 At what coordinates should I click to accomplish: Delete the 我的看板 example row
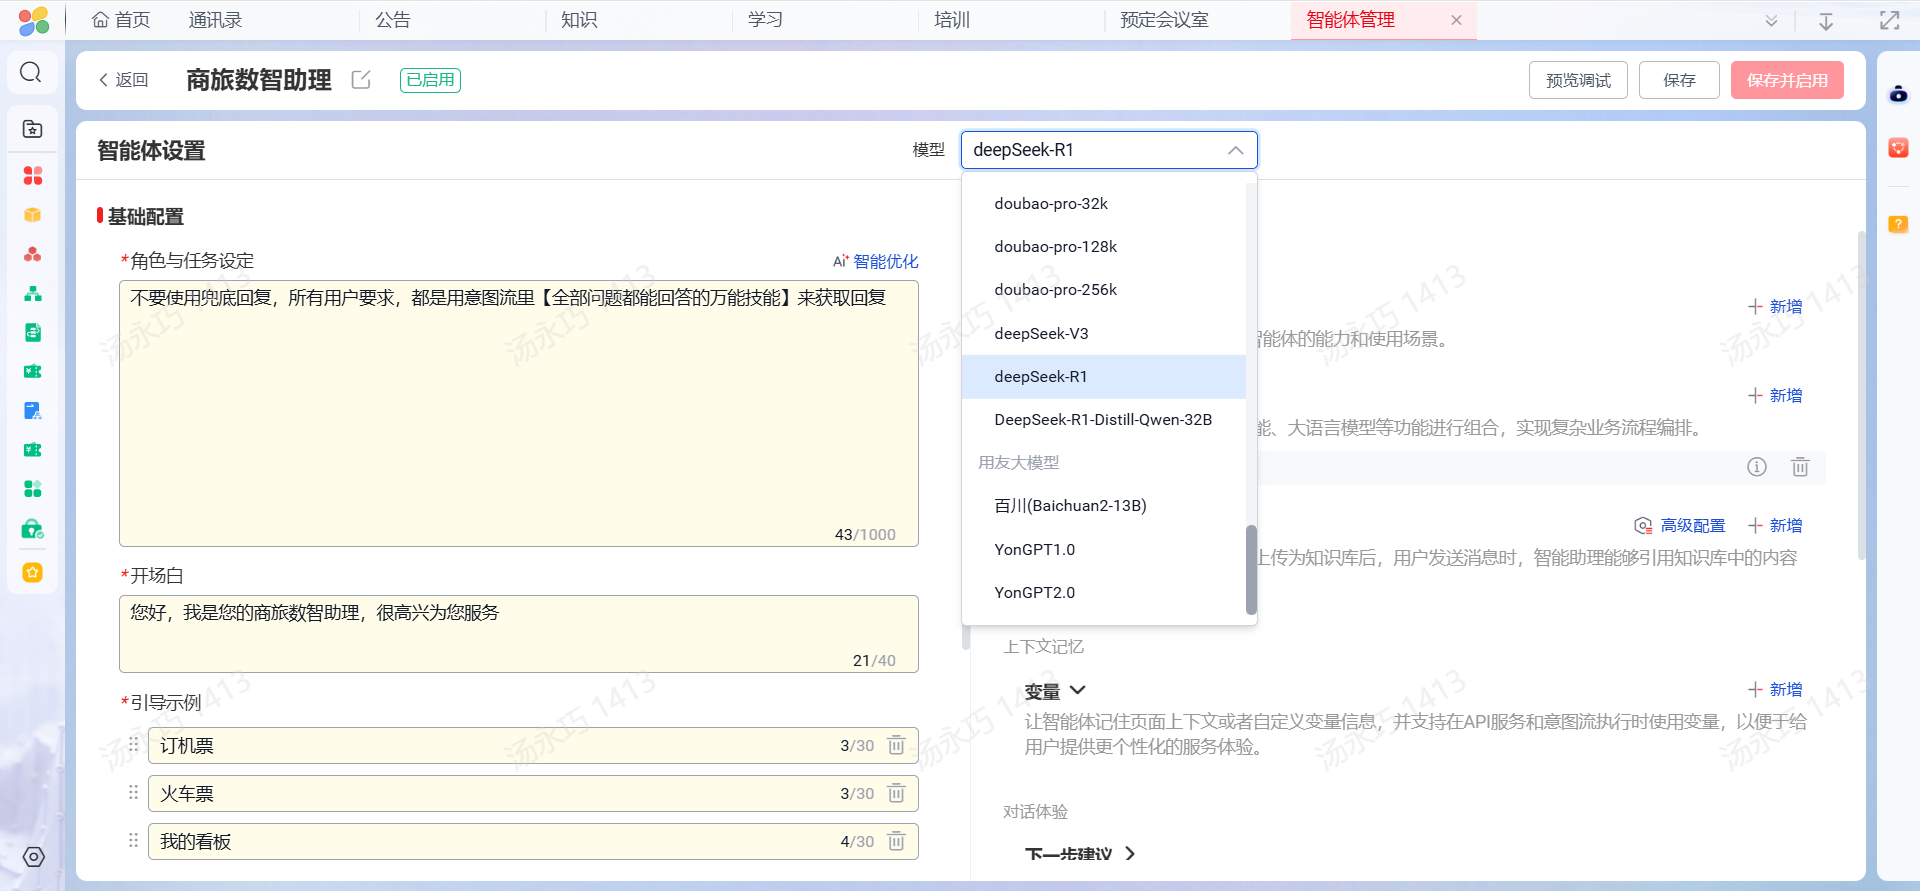(896, 841)
